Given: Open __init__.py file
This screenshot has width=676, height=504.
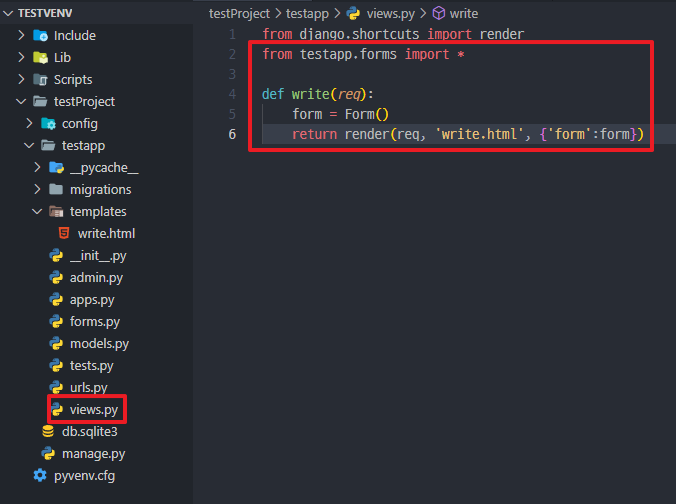Looking at the screenshot, I should pyautogui.click(x=98, y=256).
